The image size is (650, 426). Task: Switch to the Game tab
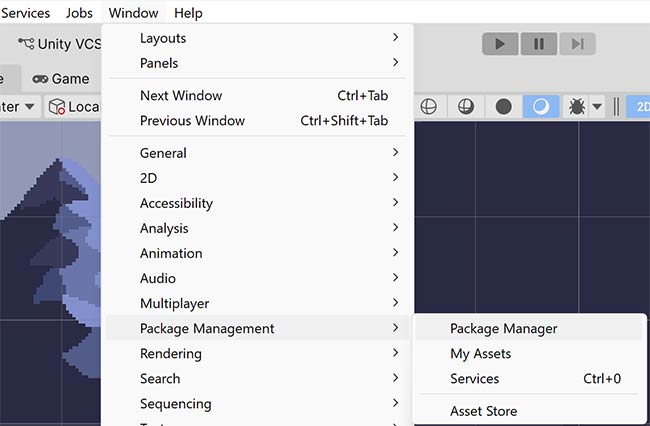(61, 79)
